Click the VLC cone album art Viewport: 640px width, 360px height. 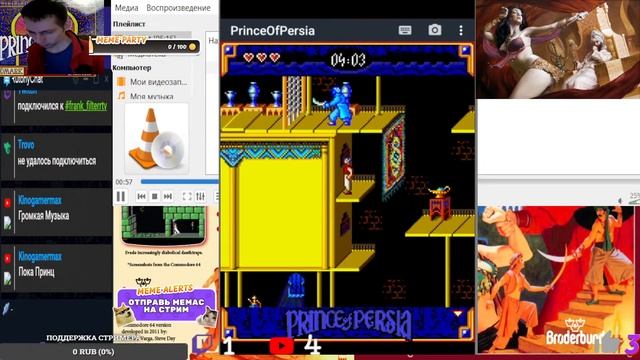[x=156, y=139]
